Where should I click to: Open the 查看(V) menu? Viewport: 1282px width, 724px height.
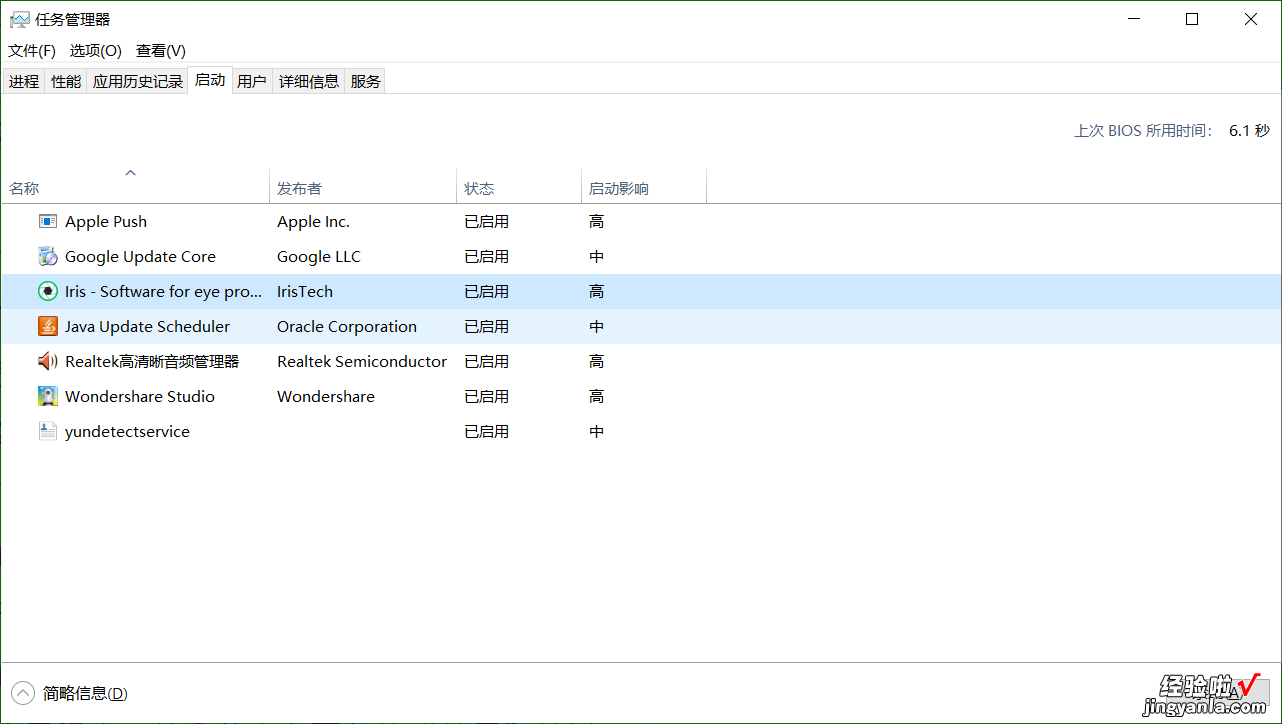point(161,50)
